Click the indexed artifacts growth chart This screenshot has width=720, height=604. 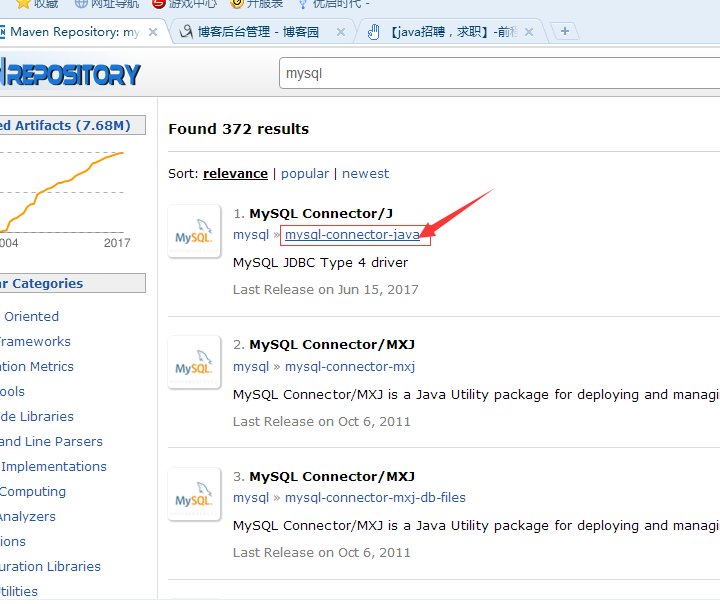(62, 192)
